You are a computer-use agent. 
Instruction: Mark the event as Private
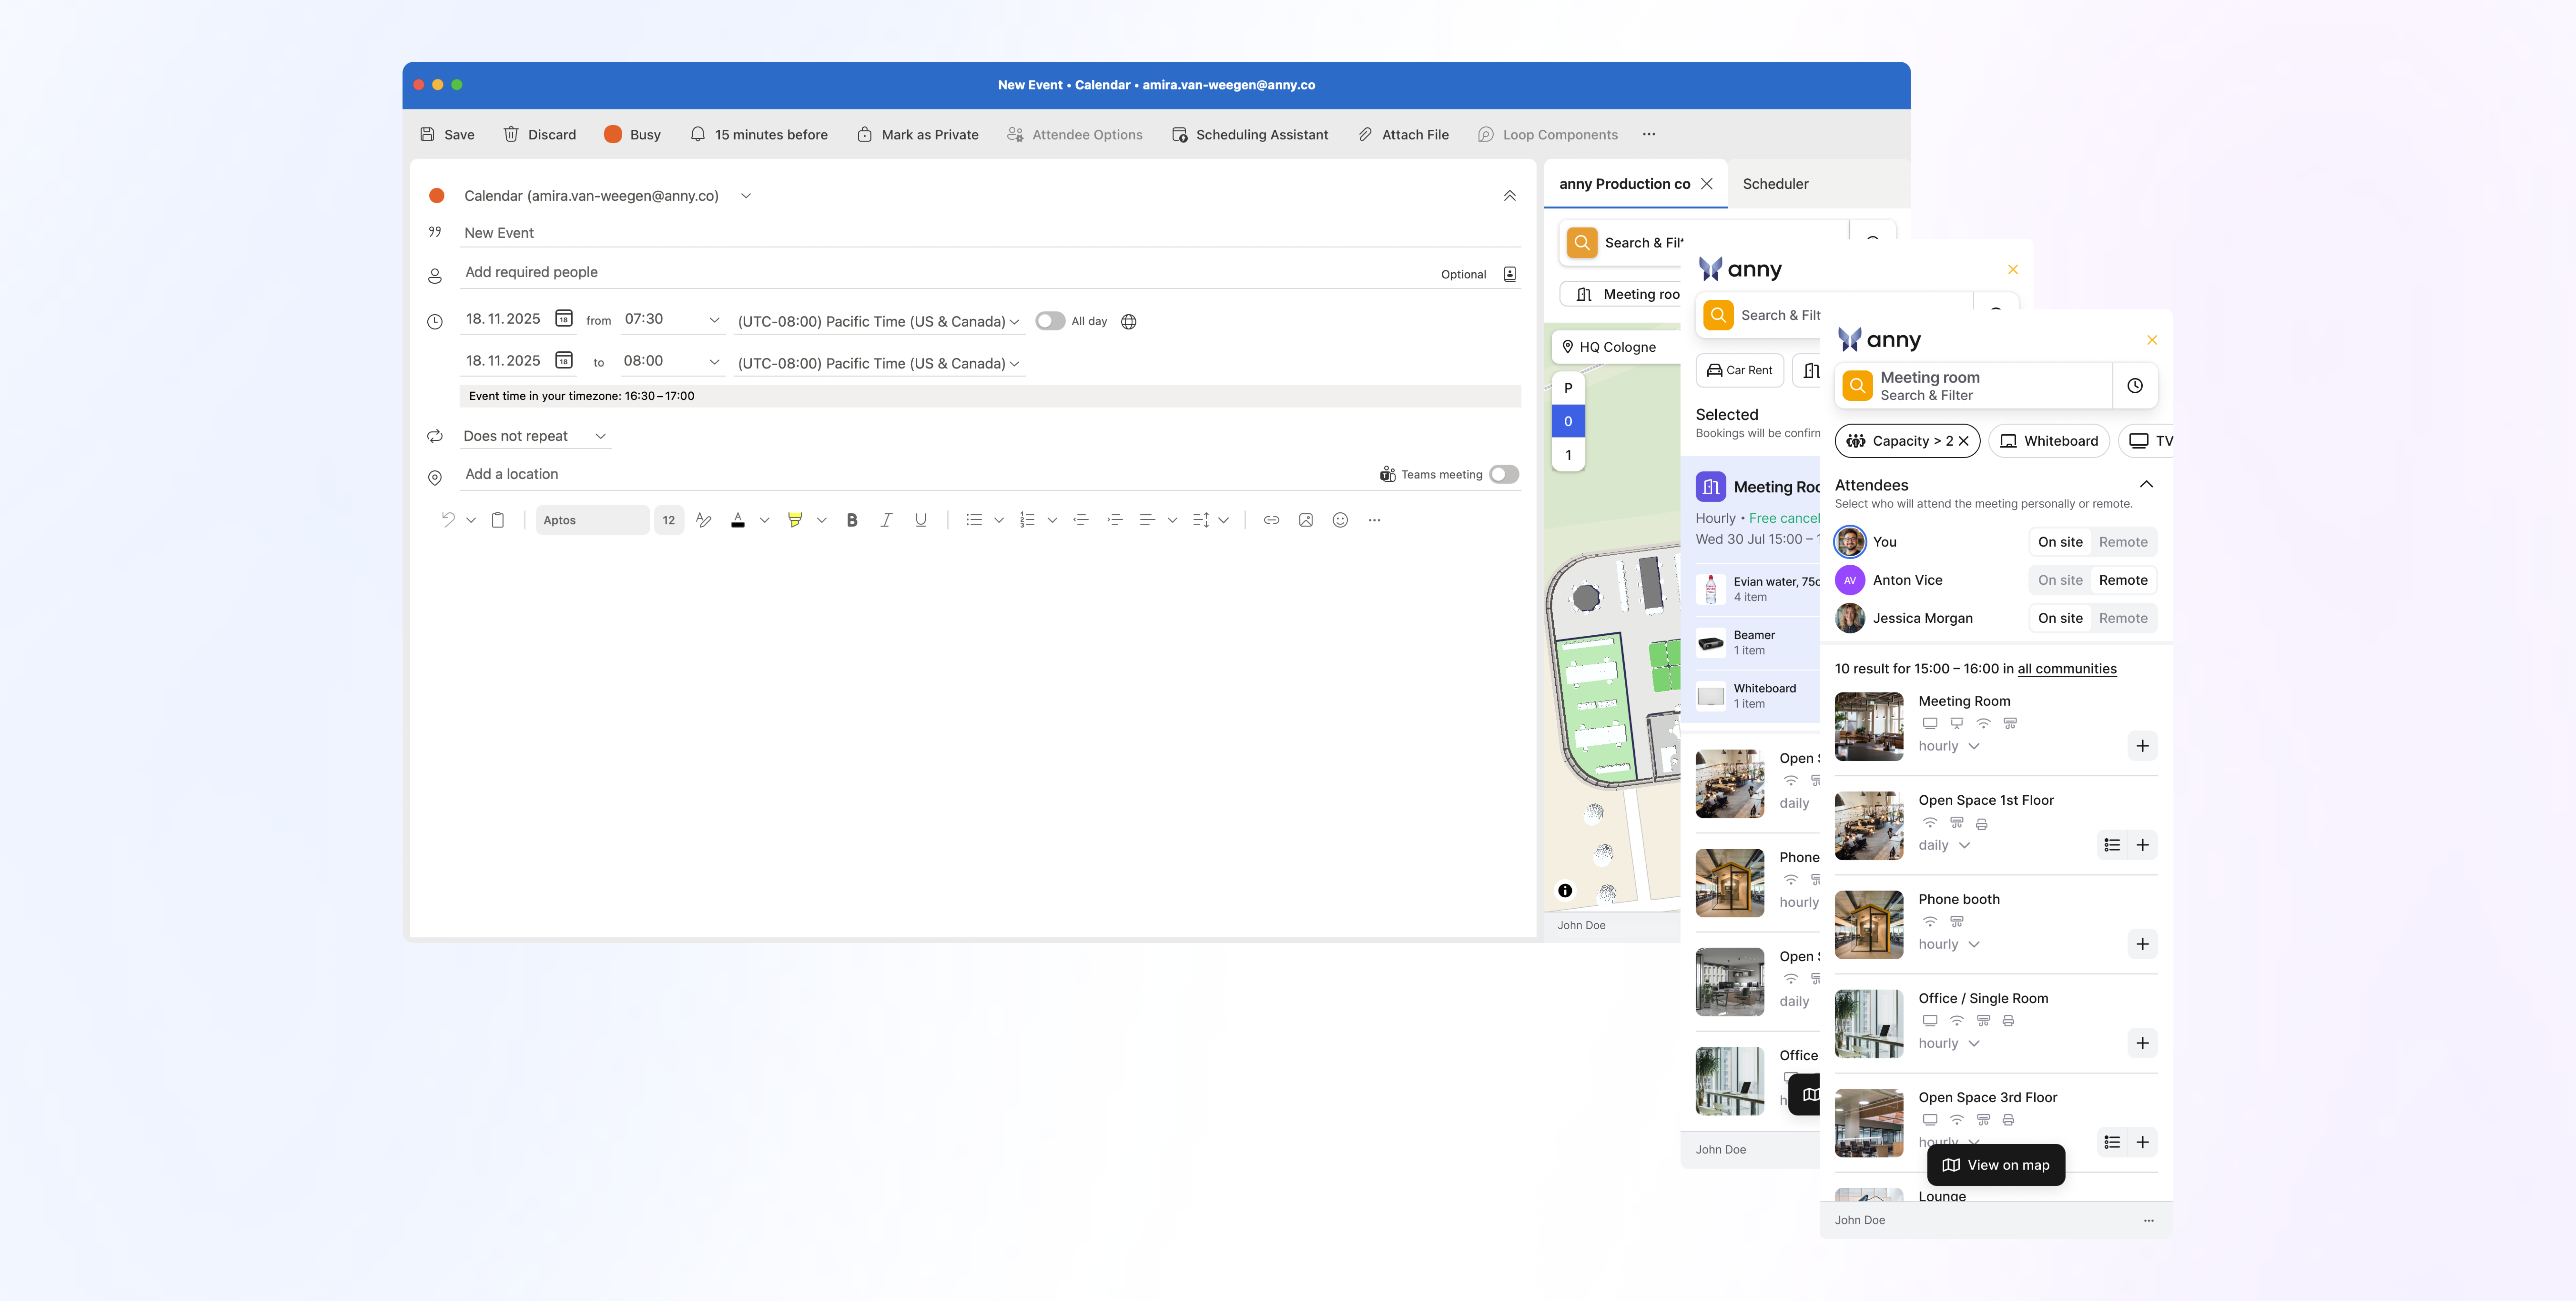click(918, 134)
